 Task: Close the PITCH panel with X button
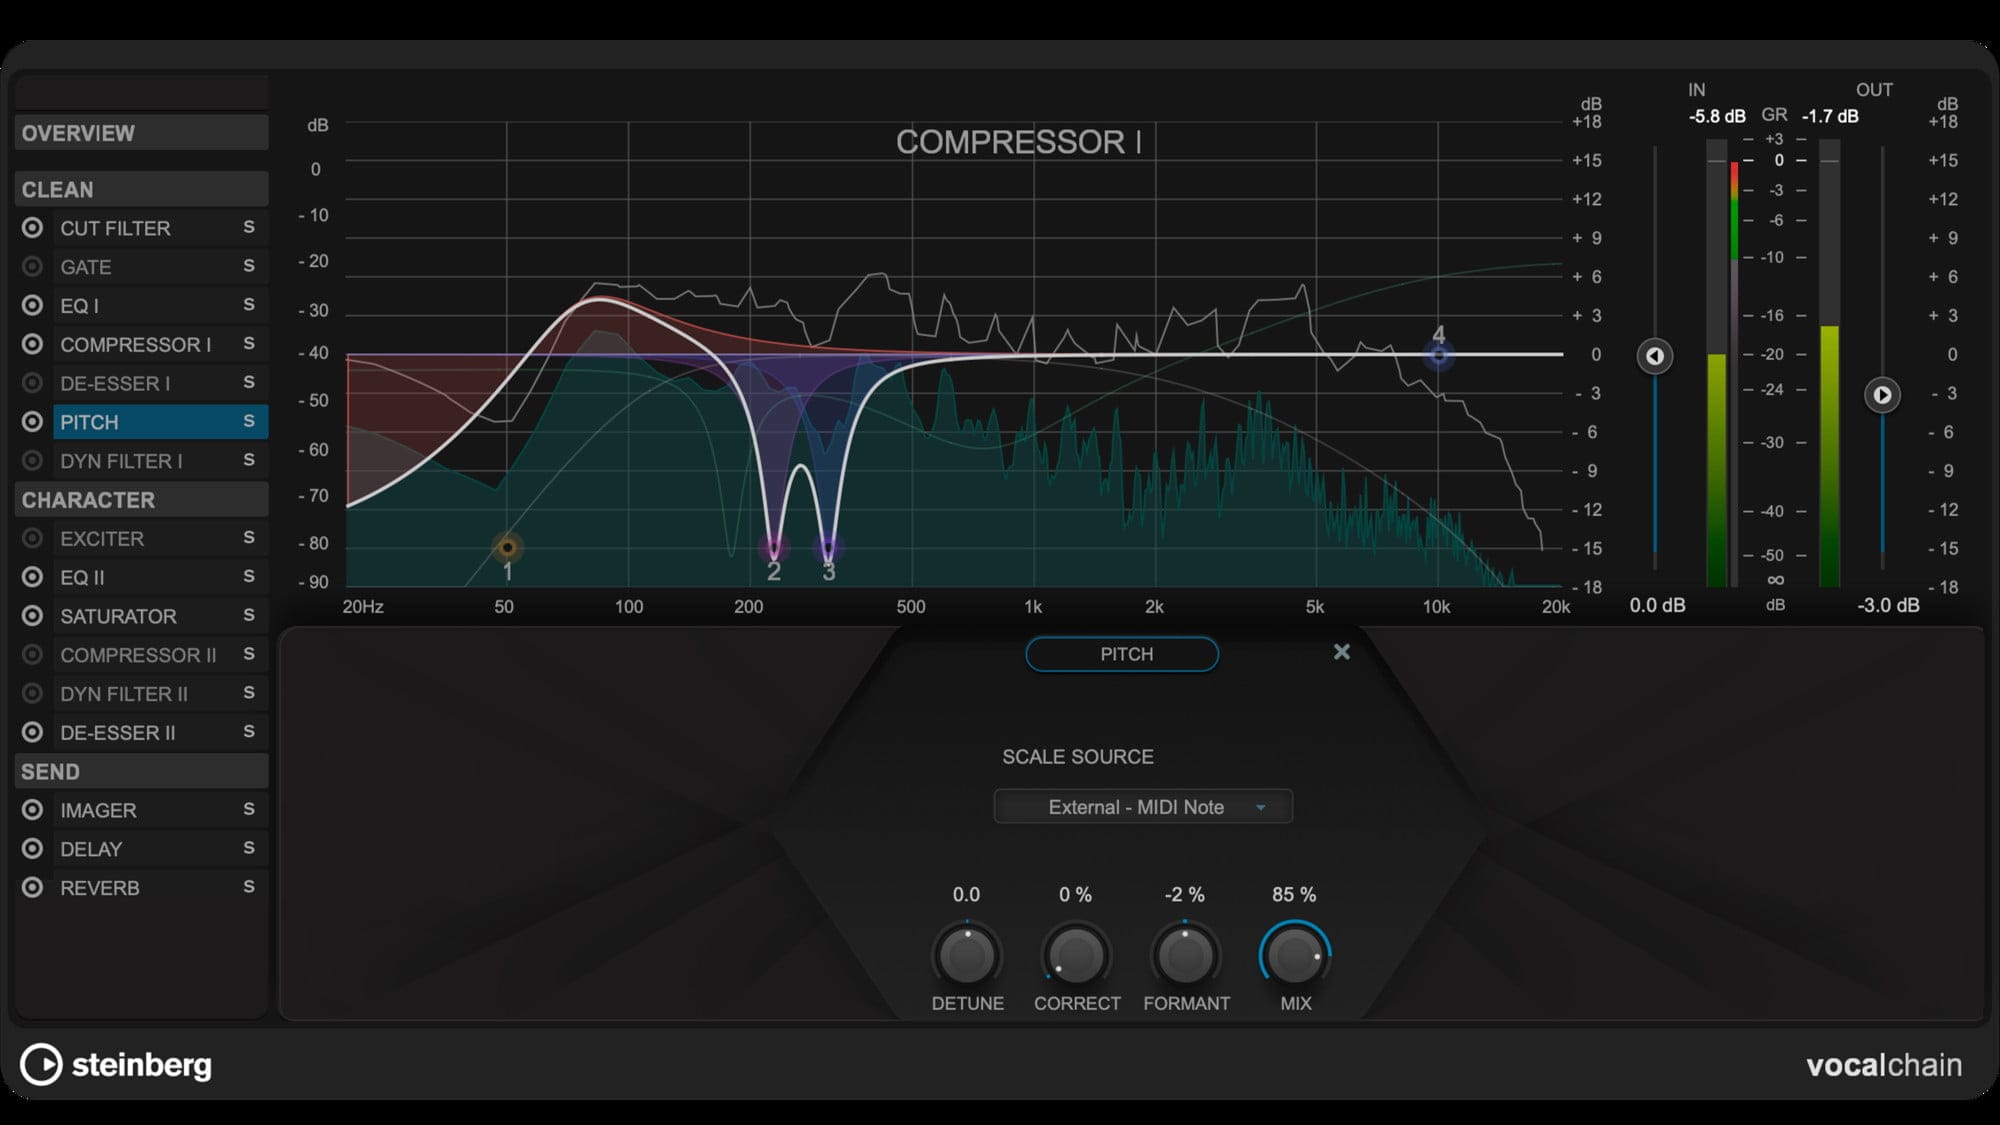(1342, 652)
